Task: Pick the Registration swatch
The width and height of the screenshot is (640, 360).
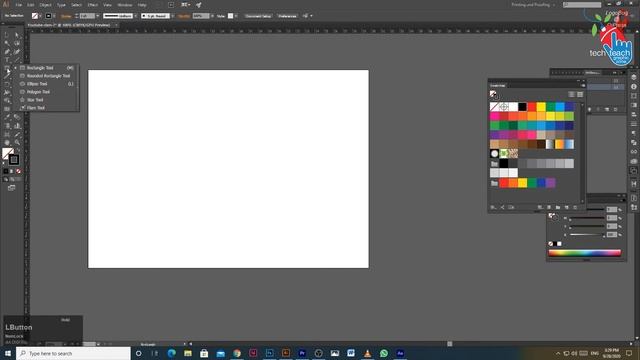Action: point(504,107)
